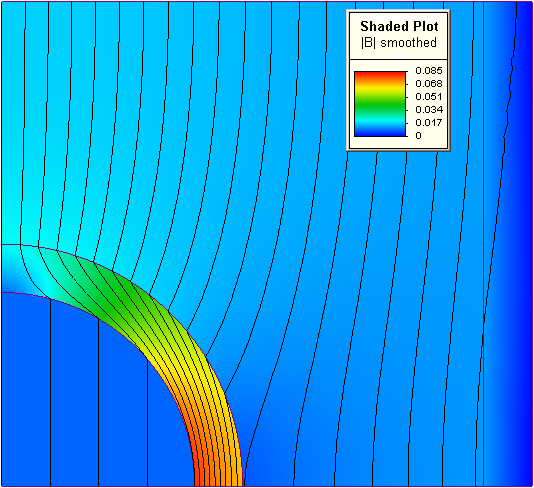
Task: Select the 0.017 legend value
Action: pos(429,122)
